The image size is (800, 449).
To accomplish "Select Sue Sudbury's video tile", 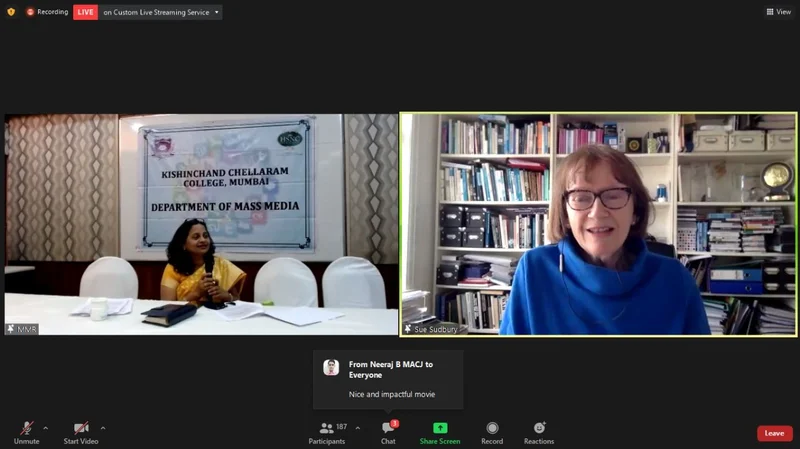I will point(598,223).
